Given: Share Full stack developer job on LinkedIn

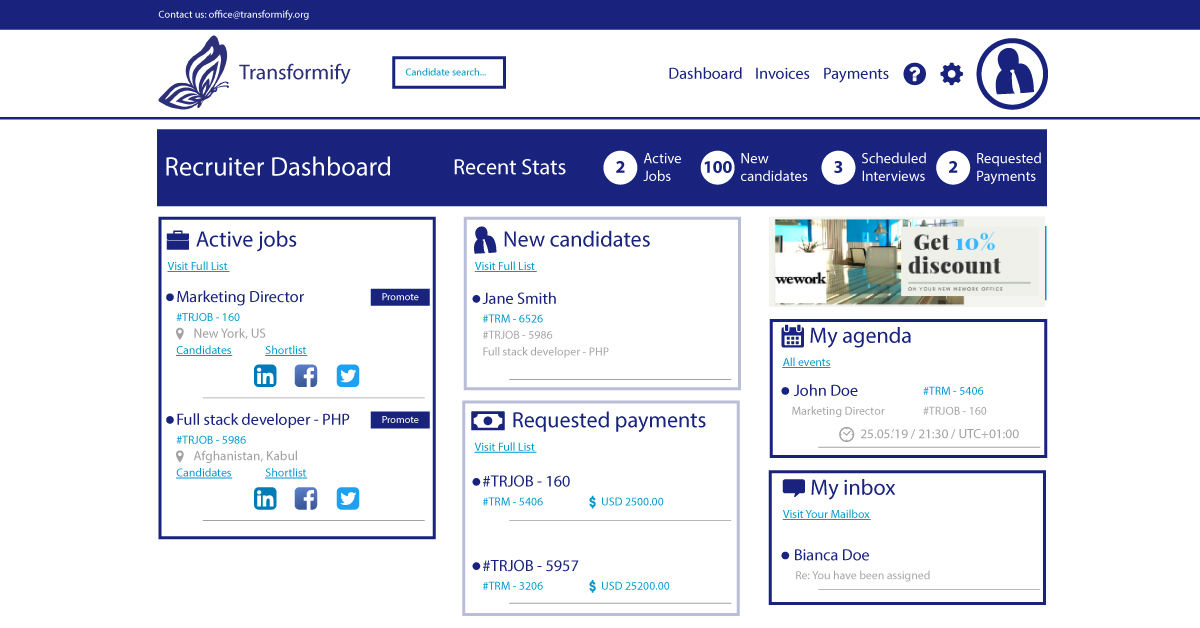Looking at the screenshot, I should tap(265, 498).
